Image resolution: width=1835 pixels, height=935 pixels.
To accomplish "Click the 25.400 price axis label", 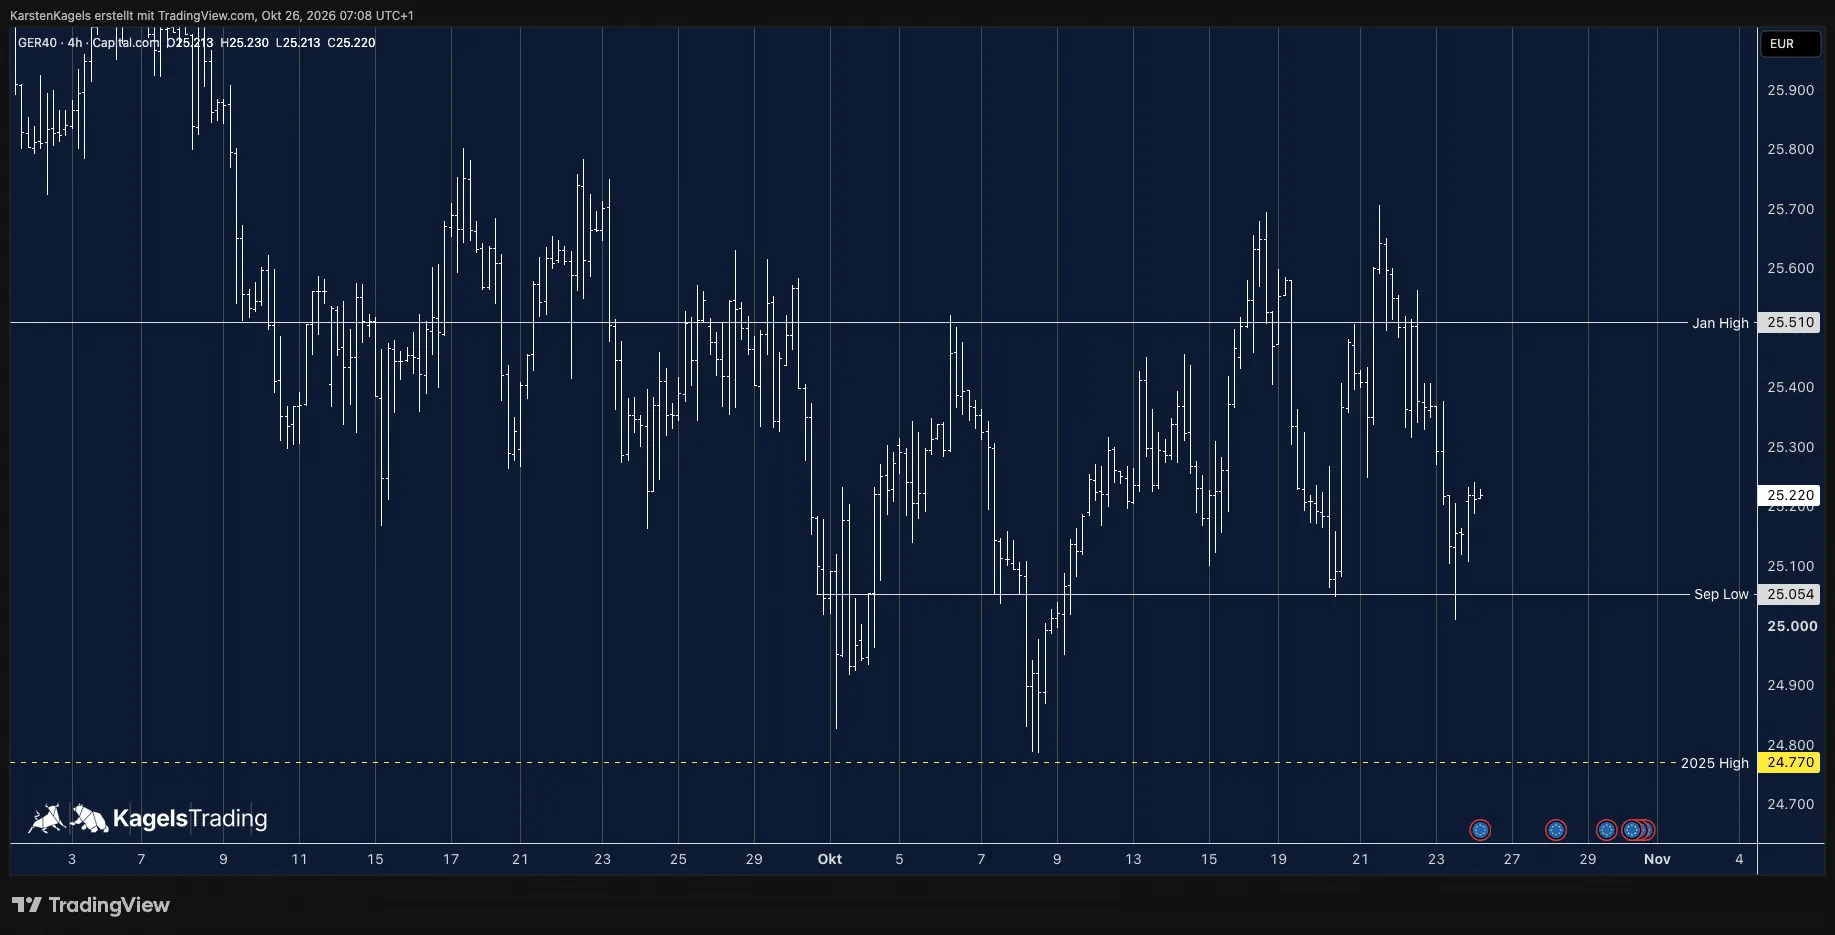I will point(1790,387).
